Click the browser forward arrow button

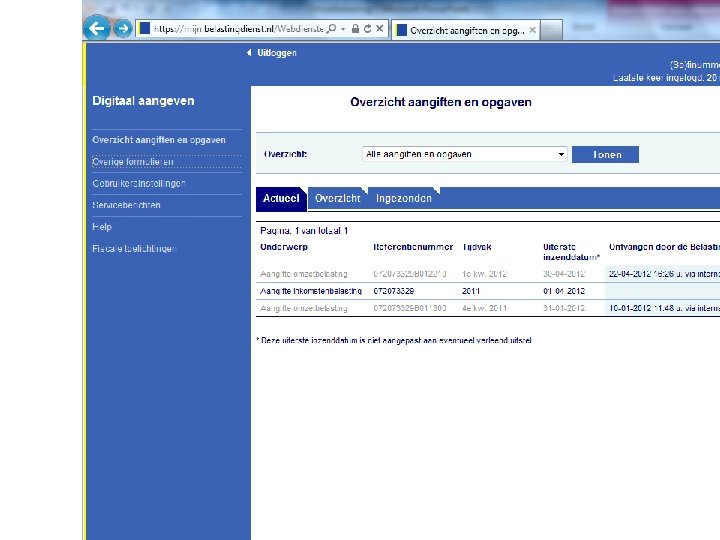[x=123, y=29]
